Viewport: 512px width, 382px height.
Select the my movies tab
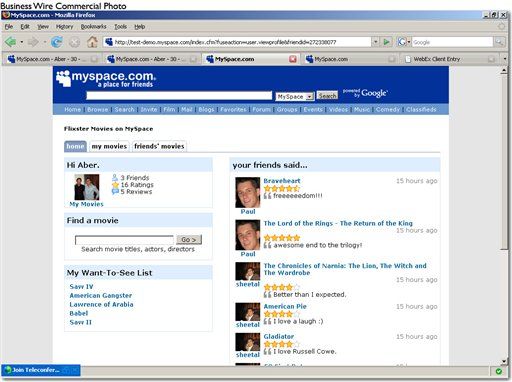(109, 146)
